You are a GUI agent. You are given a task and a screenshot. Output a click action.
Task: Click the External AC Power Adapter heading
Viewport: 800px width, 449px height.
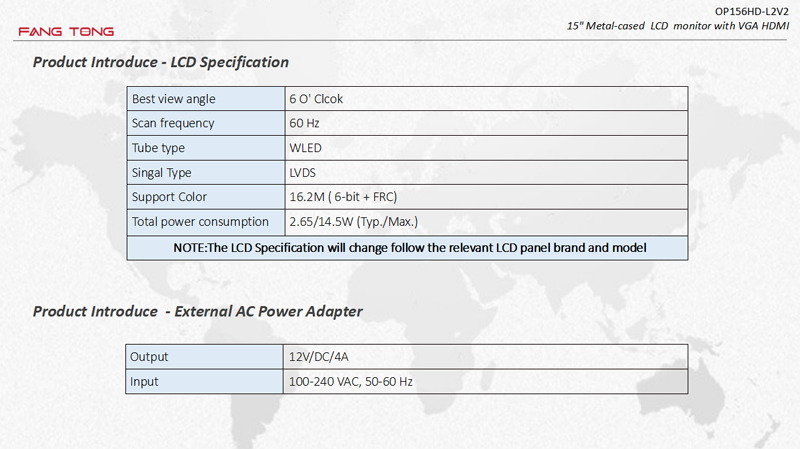197,311
